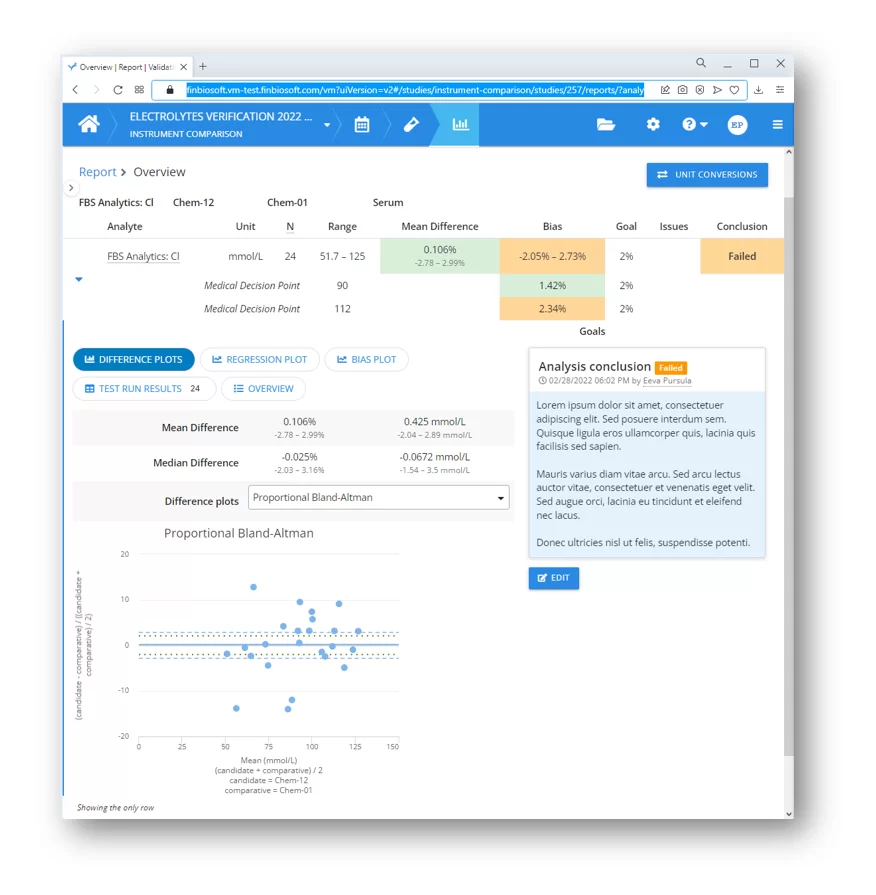
Task: Follow the Report breadcrumb link
Action: tap(97, 172)
